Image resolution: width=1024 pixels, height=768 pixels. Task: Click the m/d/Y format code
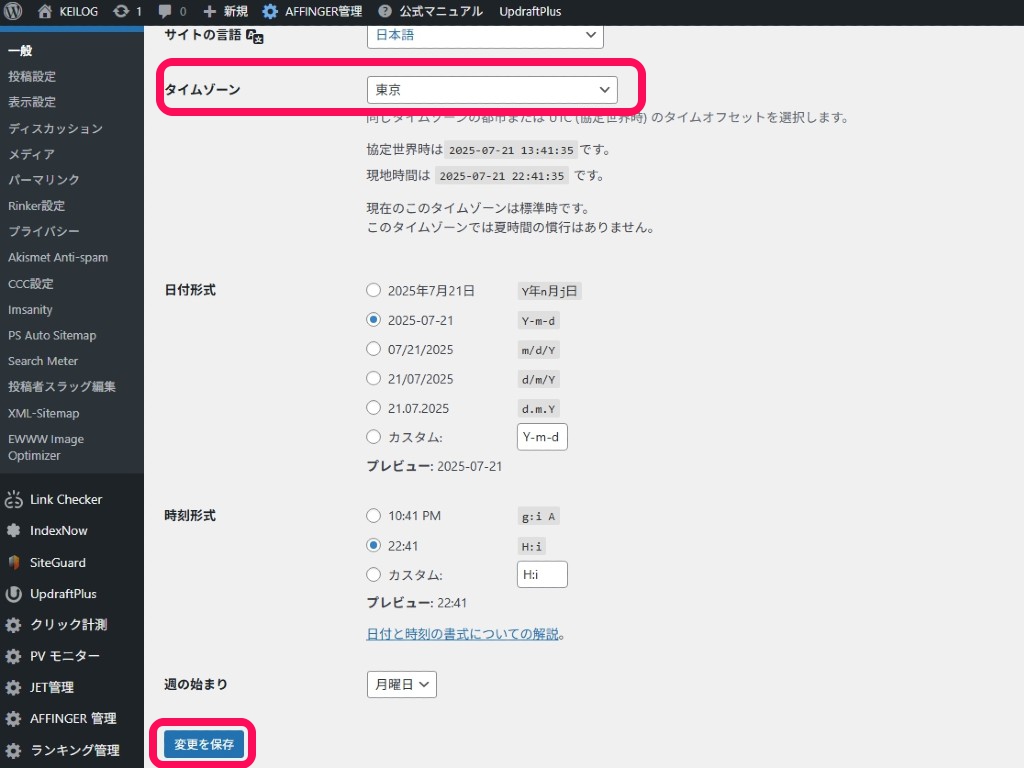click(538, 350)
